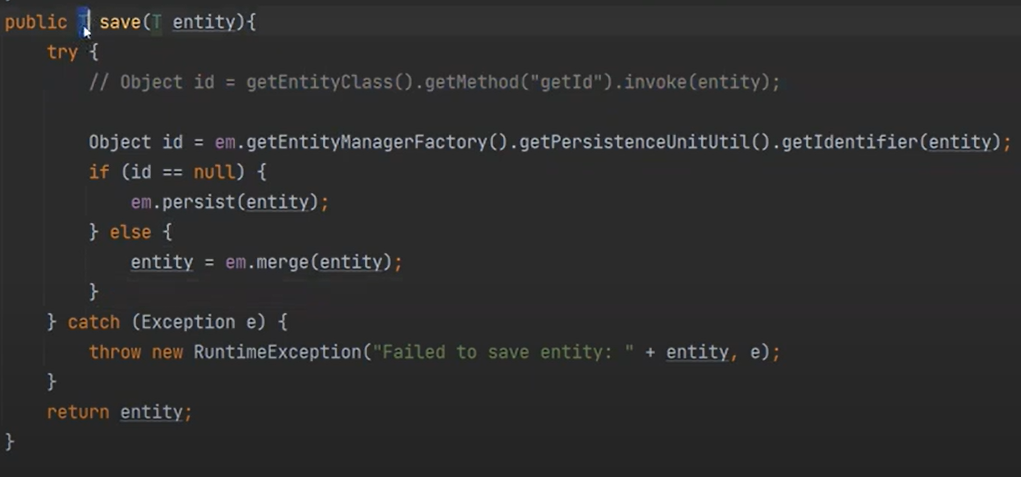Click the 'RuntimeException' class name
The height and width of the screenshot is (477, 1021).
click(x=277, y=352)
